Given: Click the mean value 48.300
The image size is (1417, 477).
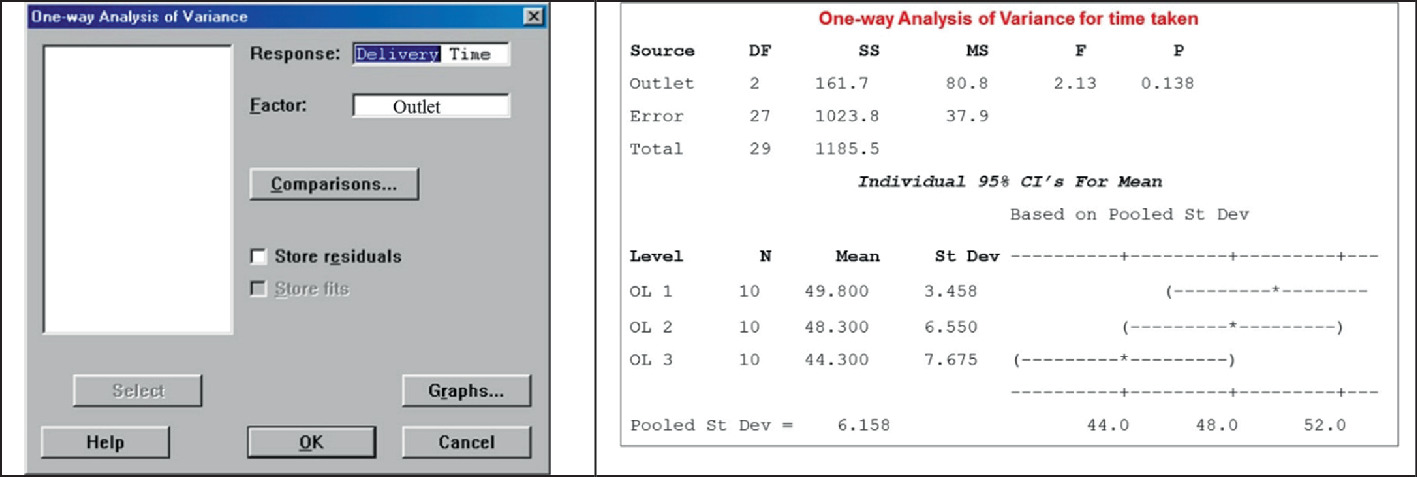Looking at the screenshot, I should click(836, 327).
